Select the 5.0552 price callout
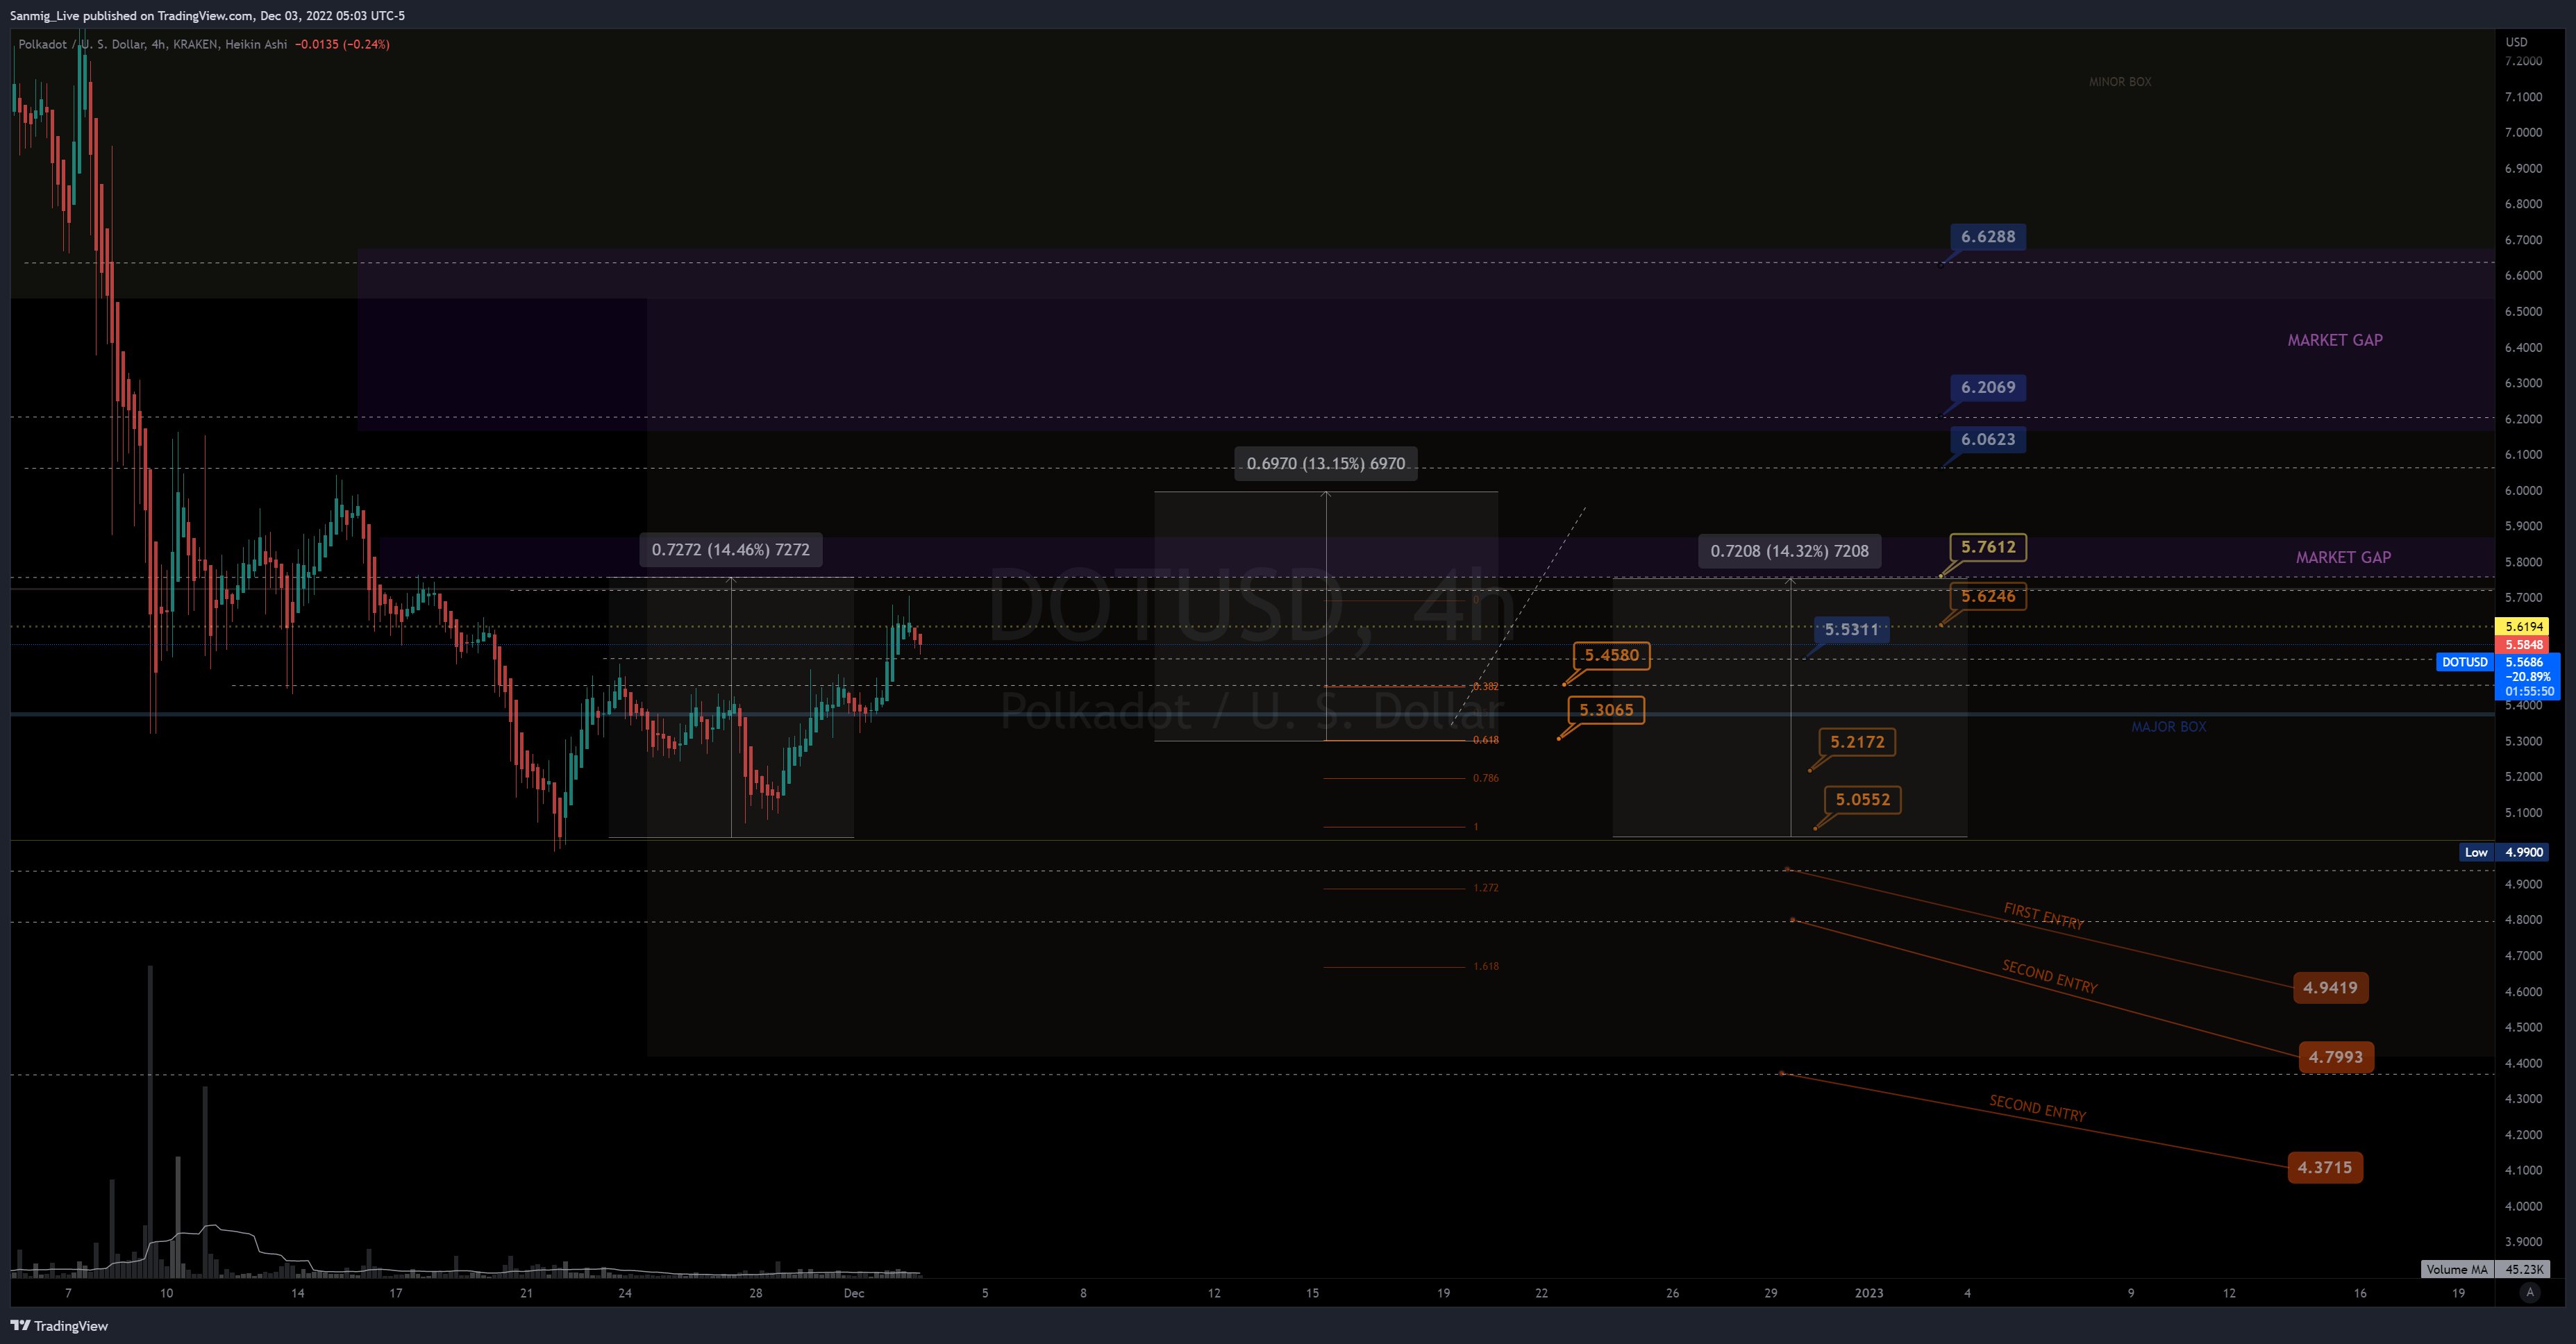This screenshot has width=2576, height=1344. 1863,799
